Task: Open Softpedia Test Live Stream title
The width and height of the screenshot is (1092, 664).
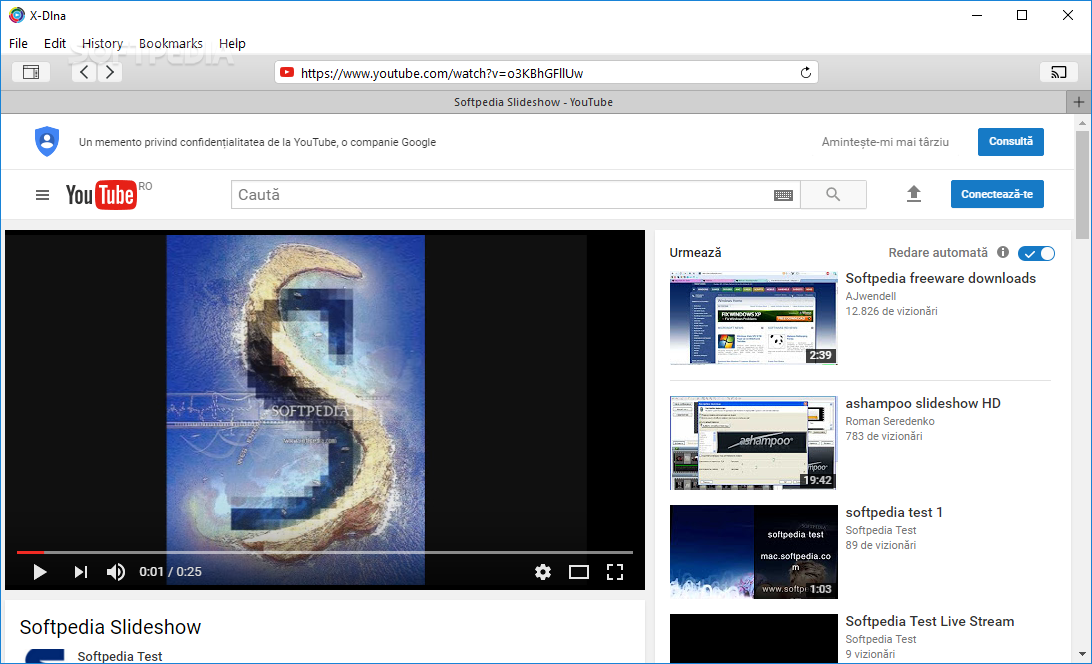Action: (x=929, y=621)
